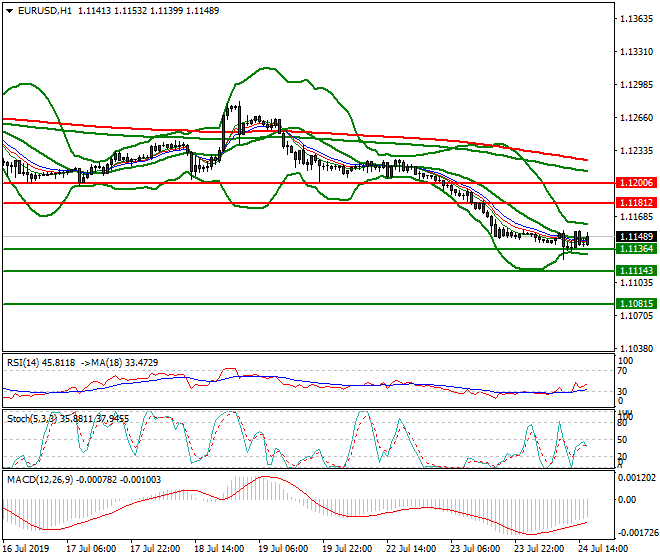Click the 23 Jul 22:00 time axis label
The height and width of the screenshot is (560, 660).
pyautogui.click(x=539, y=549)
